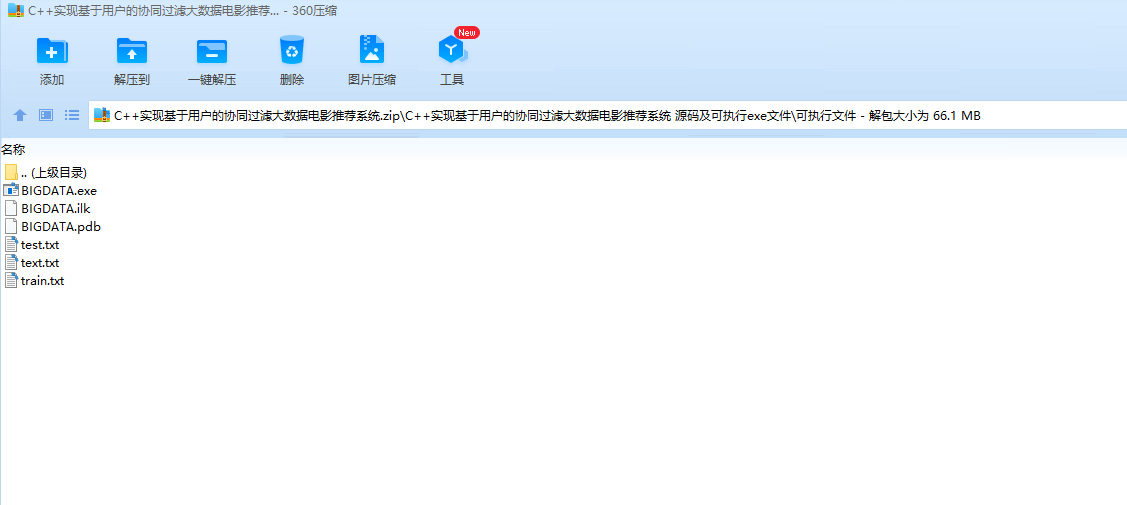The height and width of the screenshot is (505, 1127).
Task: Click the parent directory folder icon
Action: pos(11,172)
